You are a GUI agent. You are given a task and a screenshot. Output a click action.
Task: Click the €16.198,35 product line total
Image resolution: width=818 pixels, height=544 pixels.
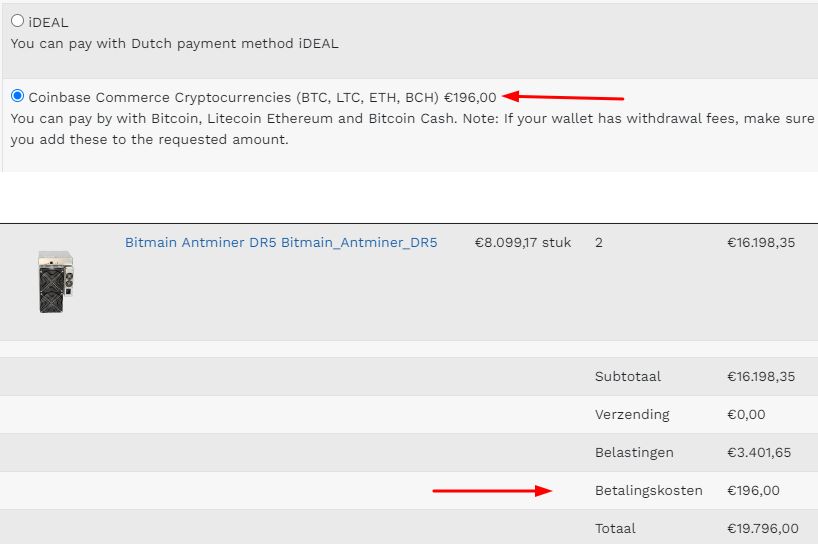(x=761, y=242)
